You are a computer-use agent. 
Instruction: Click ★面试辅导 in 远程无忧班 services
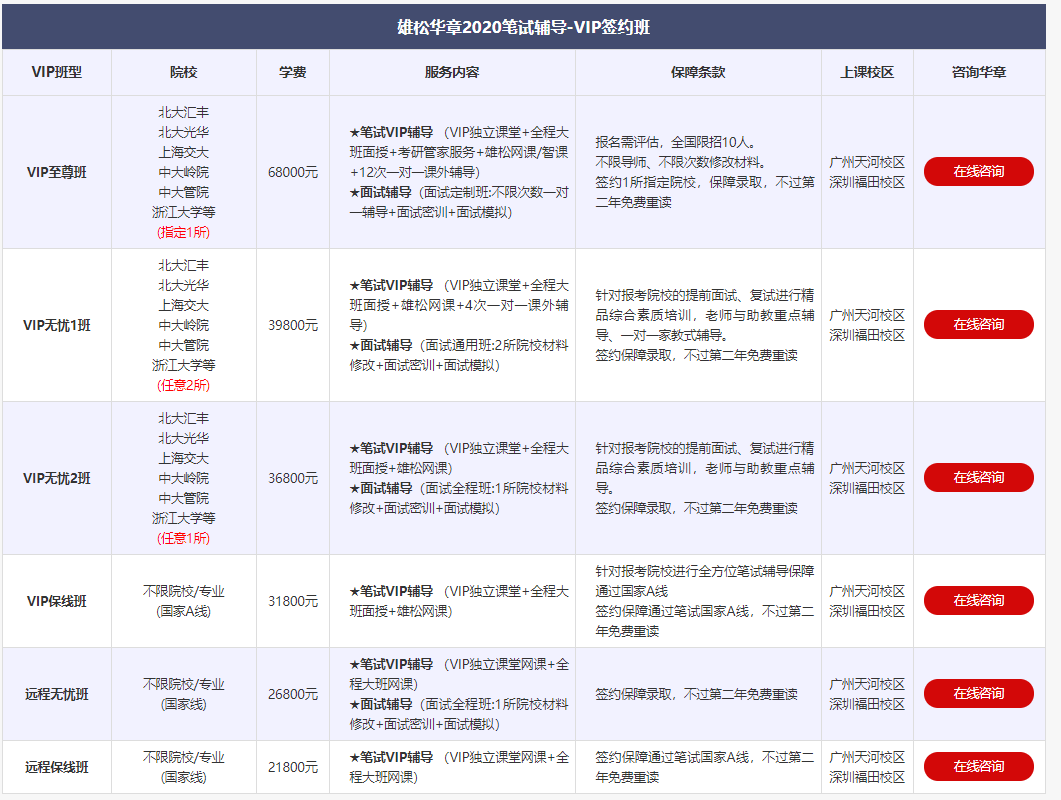(381, 704)
